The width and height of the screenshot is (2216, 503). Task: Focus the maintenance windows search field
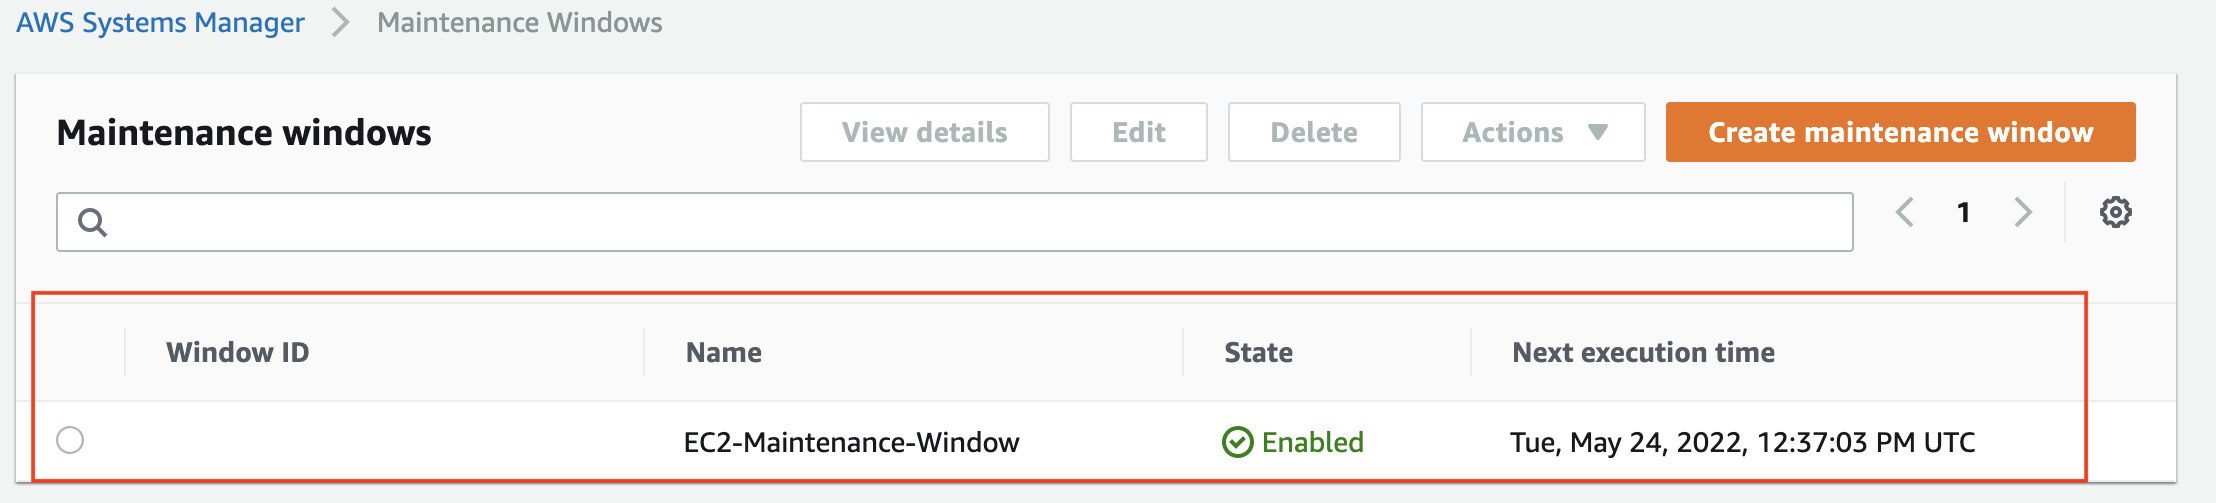(955, 222)
